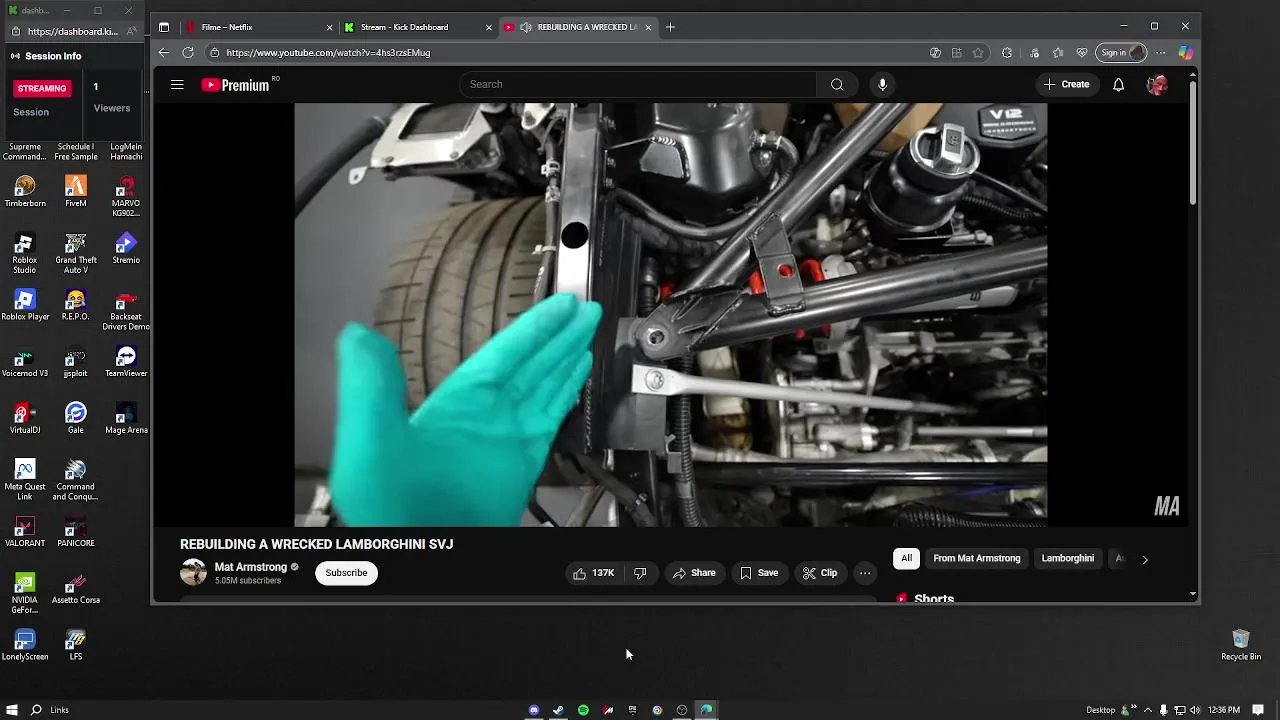This screenshot has width=1280, height=720.
Task: Show hidden system tray icons
Action: (x=1148, y=710)
